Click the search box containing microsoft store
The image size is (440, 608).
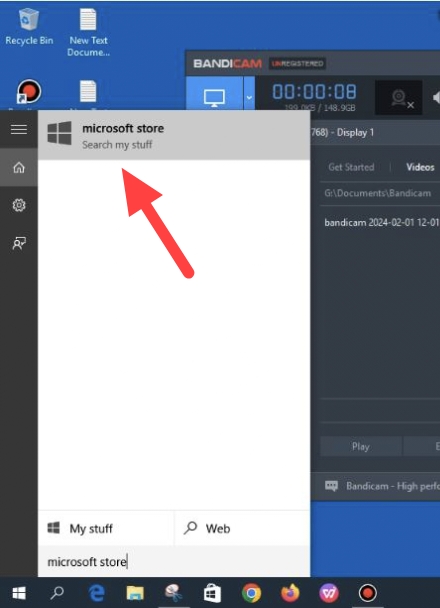point(174,561)
